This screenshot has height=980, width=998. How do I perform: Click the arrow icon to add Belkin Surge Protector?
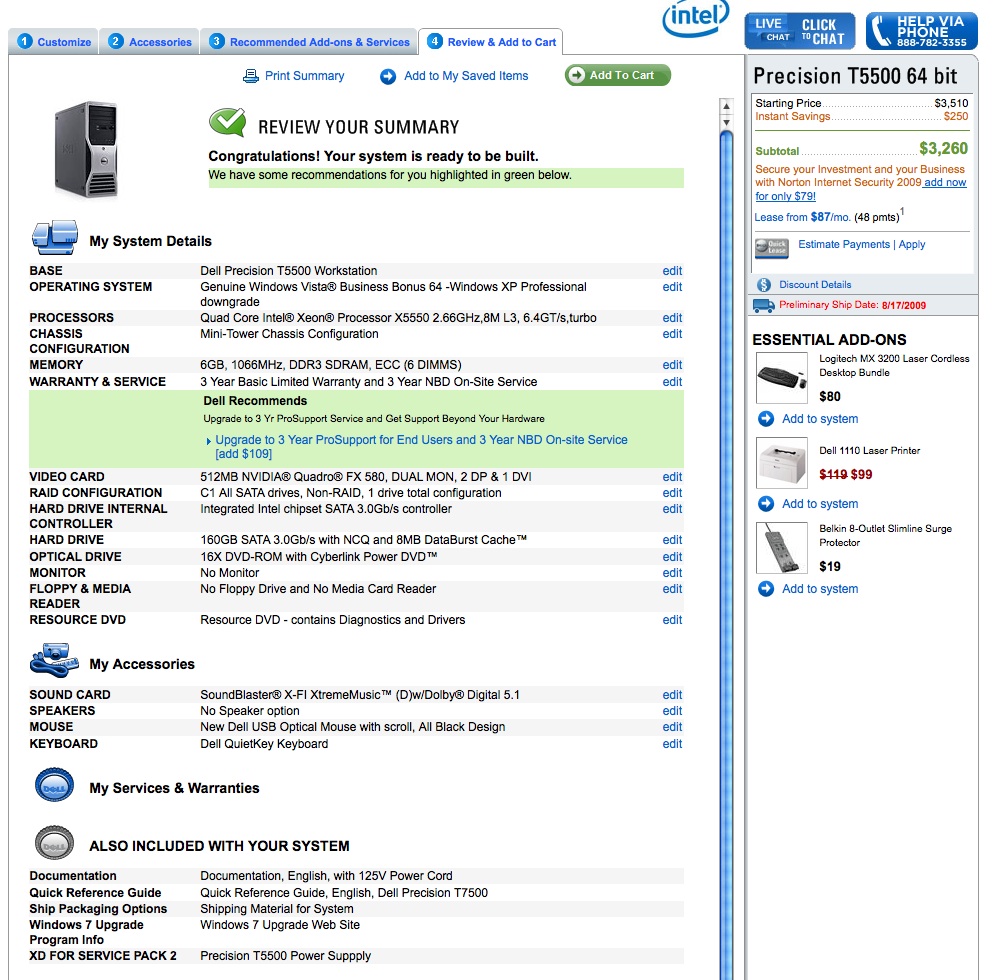coord(766,589)
